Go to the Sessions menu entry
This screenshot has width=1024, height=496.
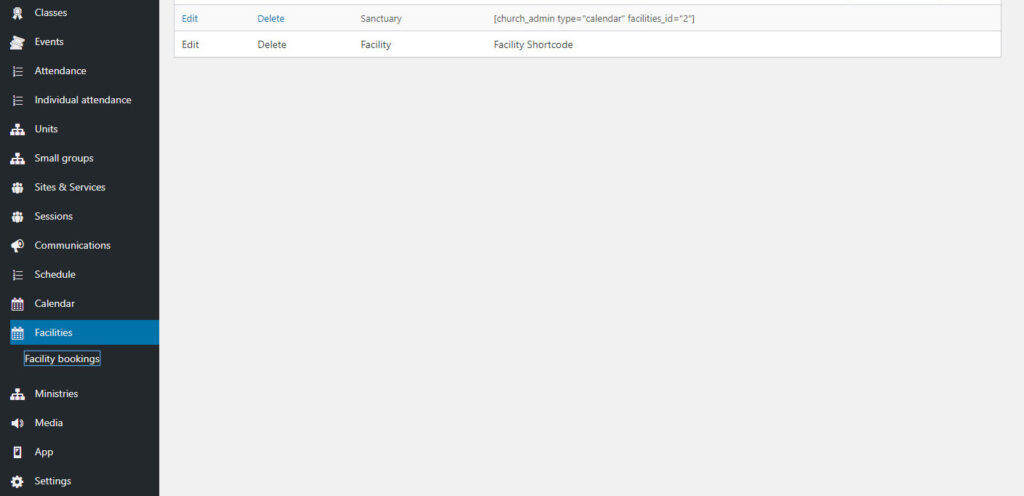coord(53,216)
